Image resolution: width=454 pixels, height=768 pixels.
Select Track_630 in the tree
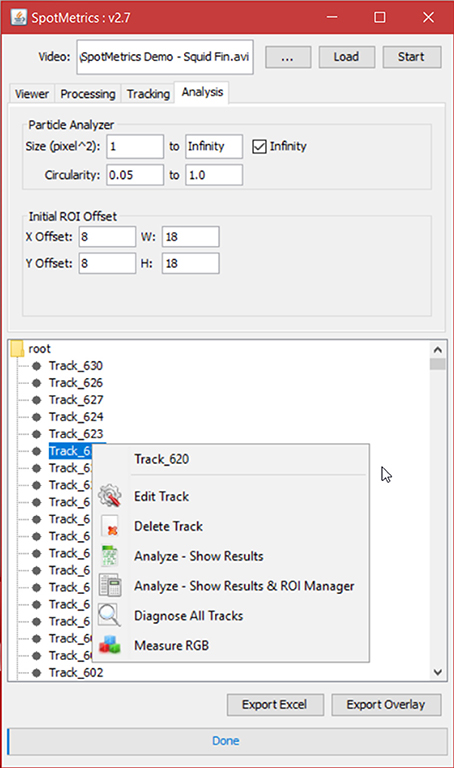coord(76,366)
